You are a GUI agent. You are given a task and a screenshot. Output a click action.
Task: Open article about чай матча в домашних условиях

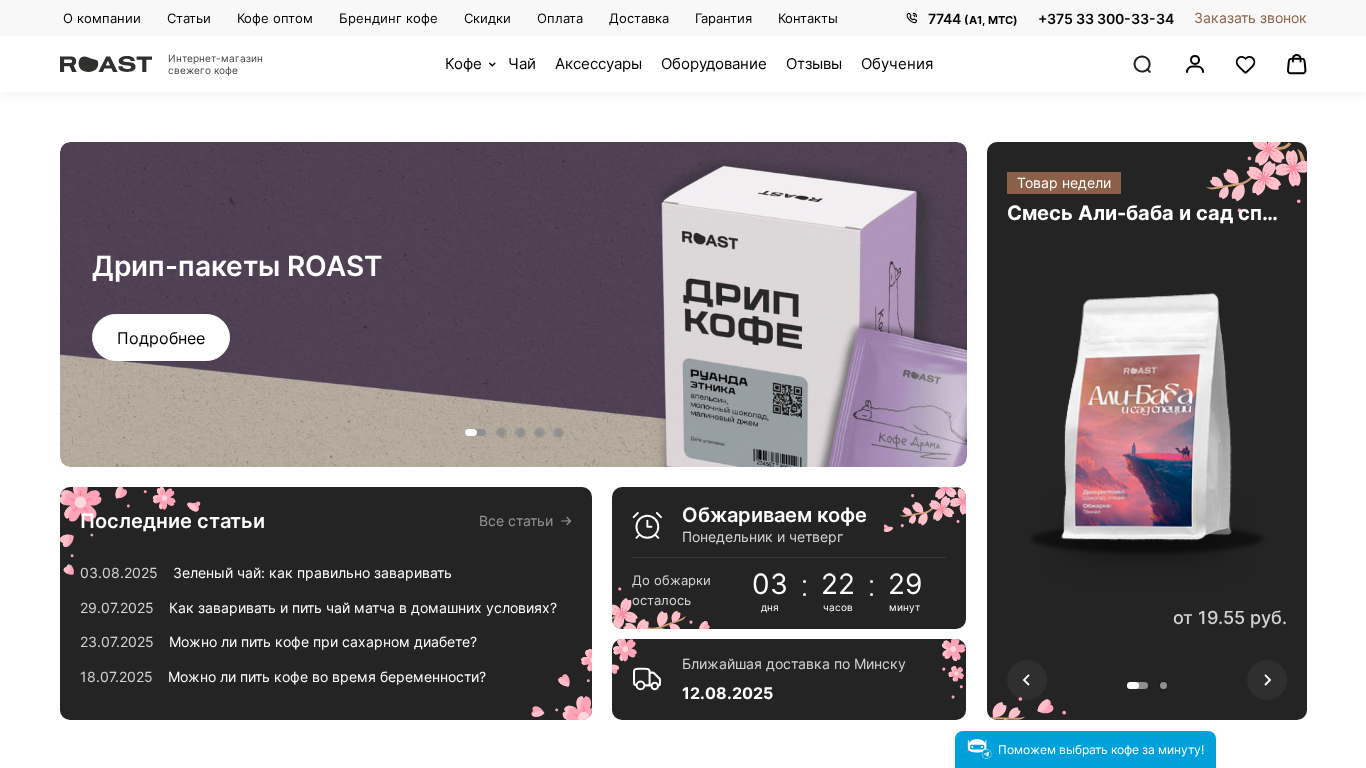[363, 608]
